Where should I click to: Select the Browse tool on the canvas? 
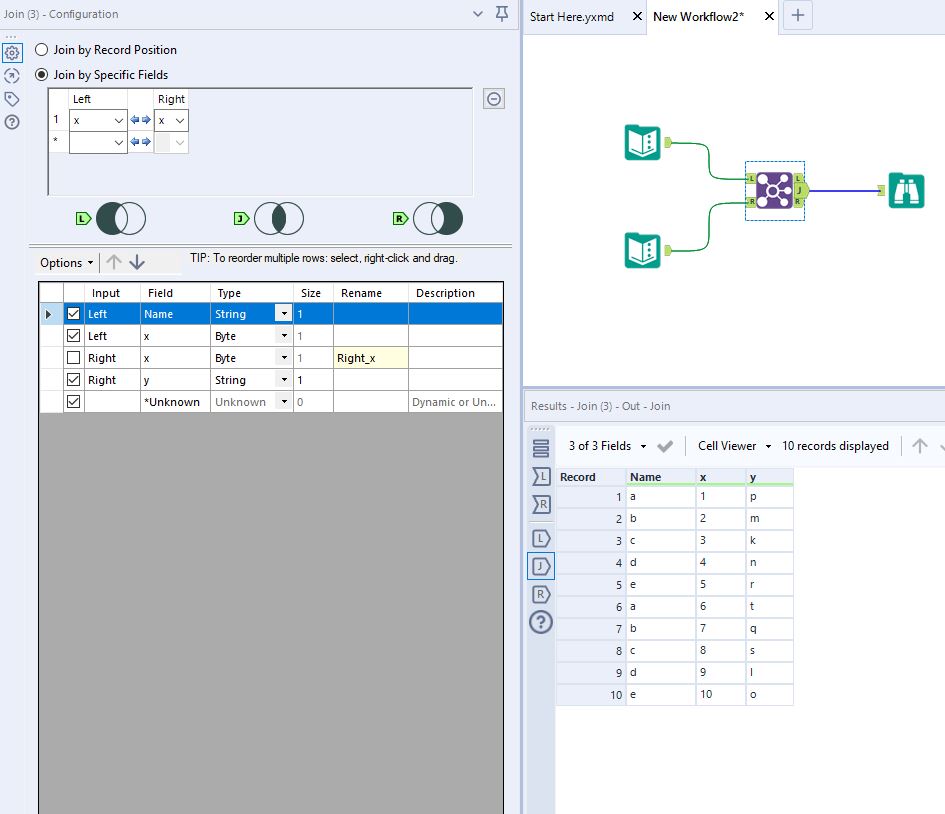[x=906, y=188]
